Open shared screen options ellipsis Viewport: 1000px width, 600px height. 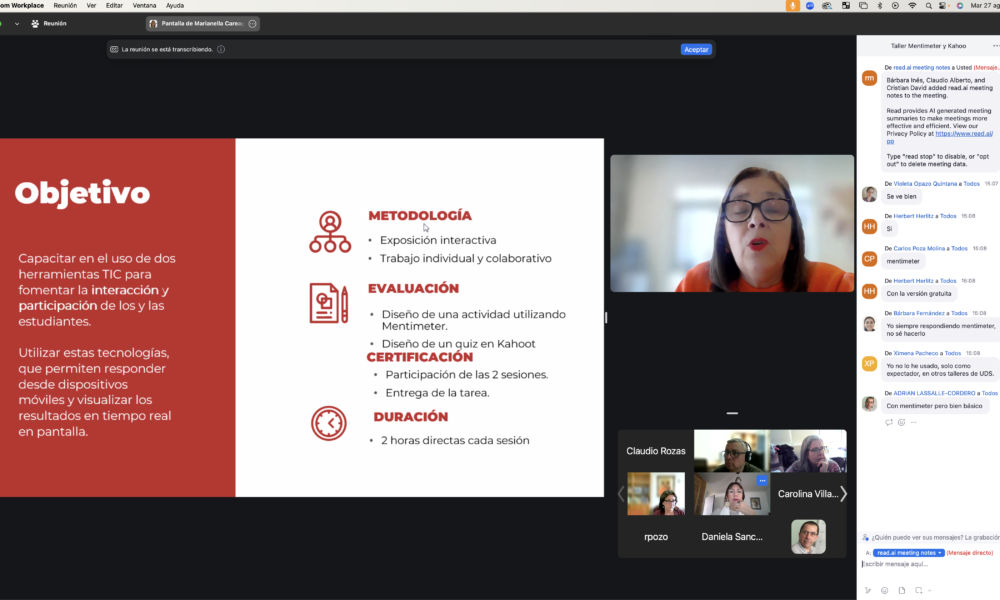[x=252, y=23]
